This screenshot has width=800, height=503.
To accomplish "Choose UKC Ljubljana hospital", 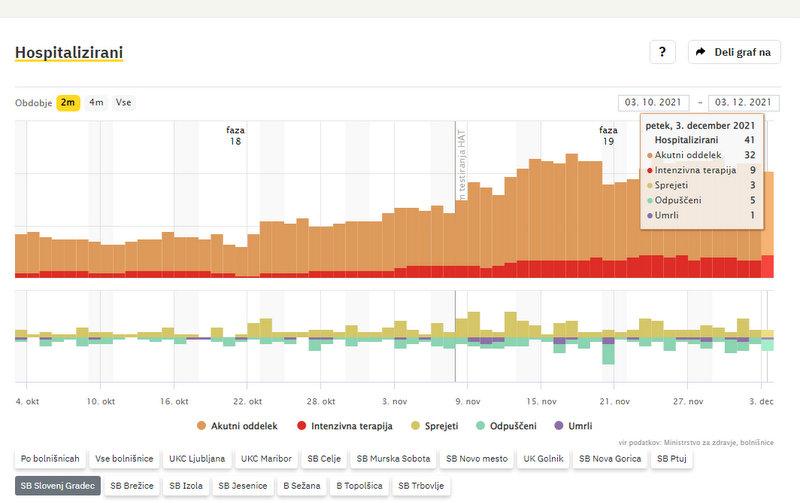I will [x=198, y=459].
